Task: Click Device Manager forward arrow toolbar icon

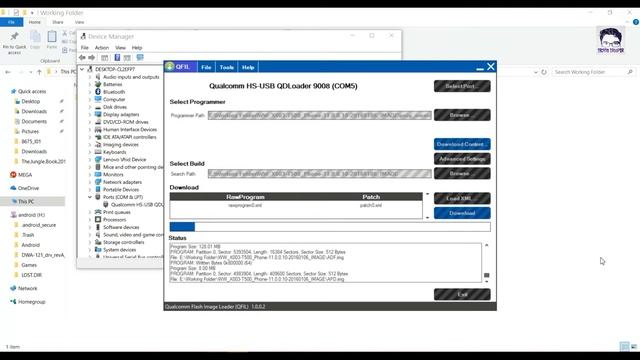Action: coord(91,58)
